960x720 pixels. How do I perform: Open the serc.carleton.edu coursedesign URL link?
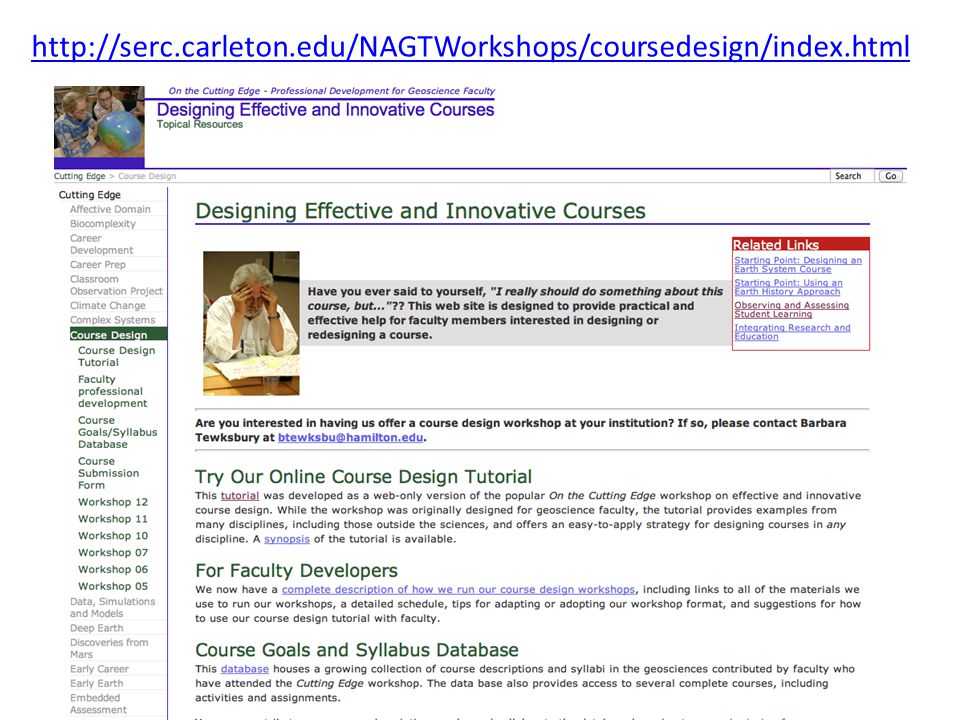coord(470,47)
